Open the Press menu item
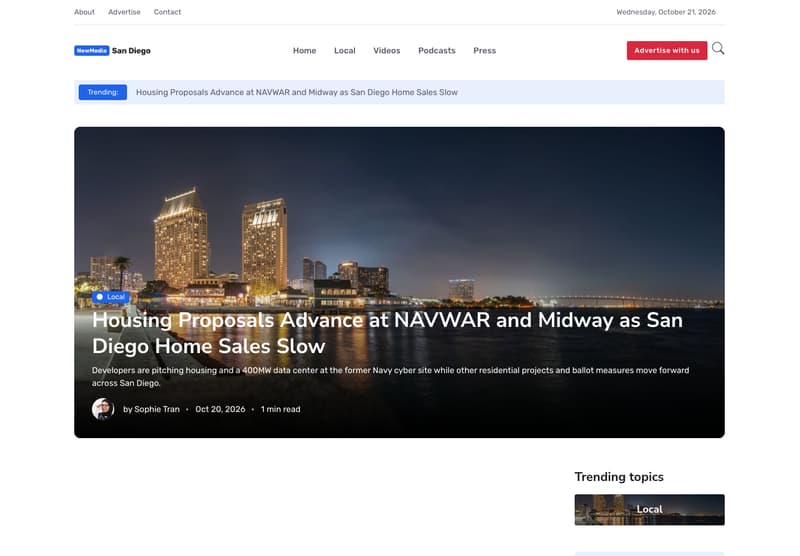Viewport: 800px width, 556px height. point(485,50)
